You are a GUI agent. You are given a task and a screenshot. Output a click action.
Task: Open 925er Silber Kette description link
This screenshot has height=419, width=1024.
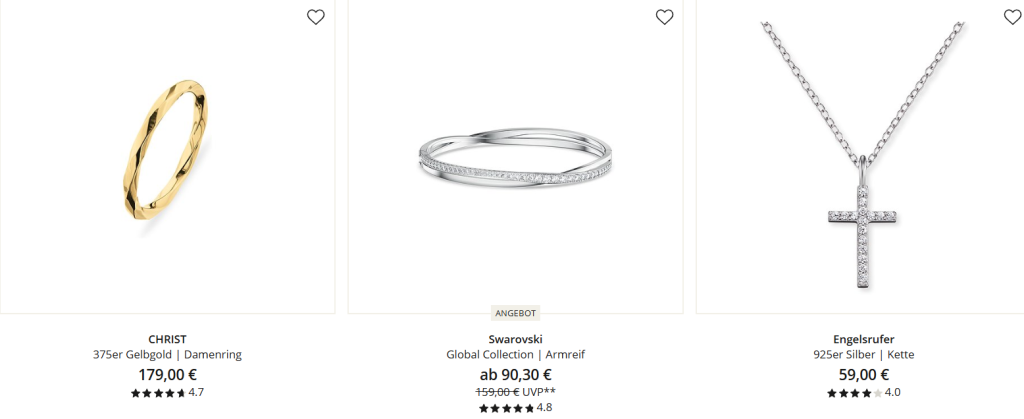[863, 355]
